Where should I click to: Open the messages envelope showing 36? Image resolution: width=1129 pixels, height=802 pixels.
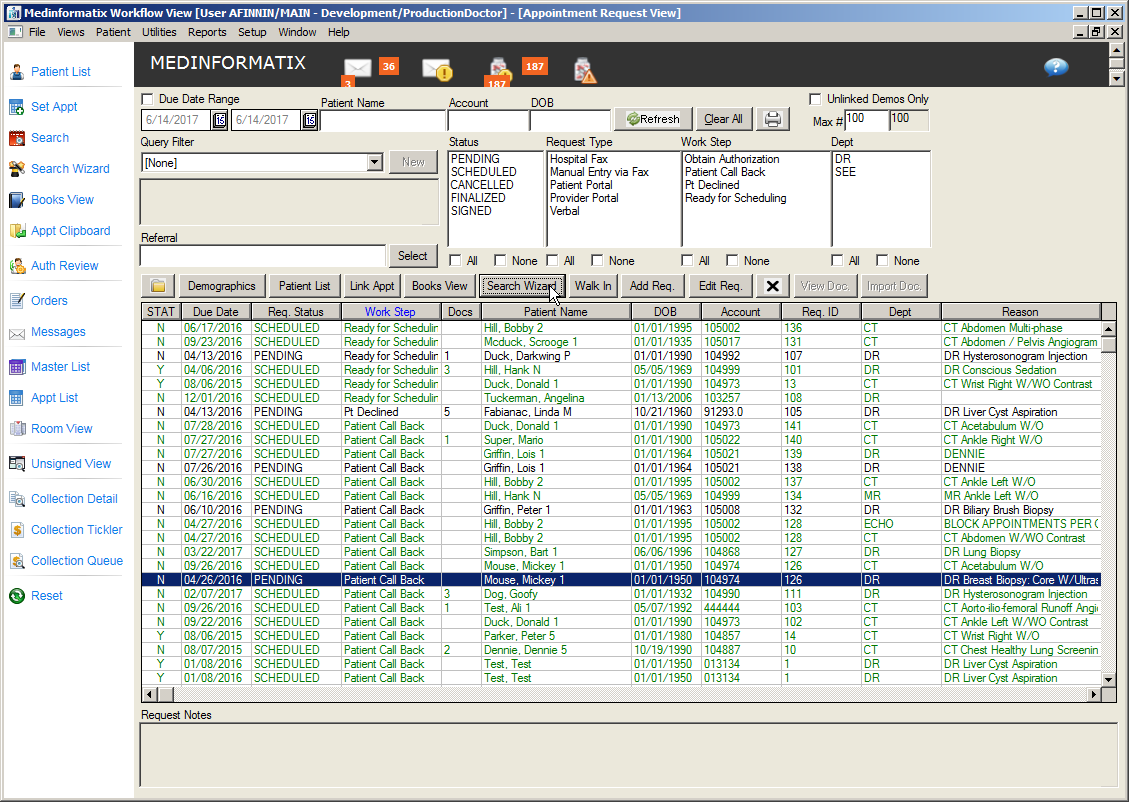click(358, 67)
